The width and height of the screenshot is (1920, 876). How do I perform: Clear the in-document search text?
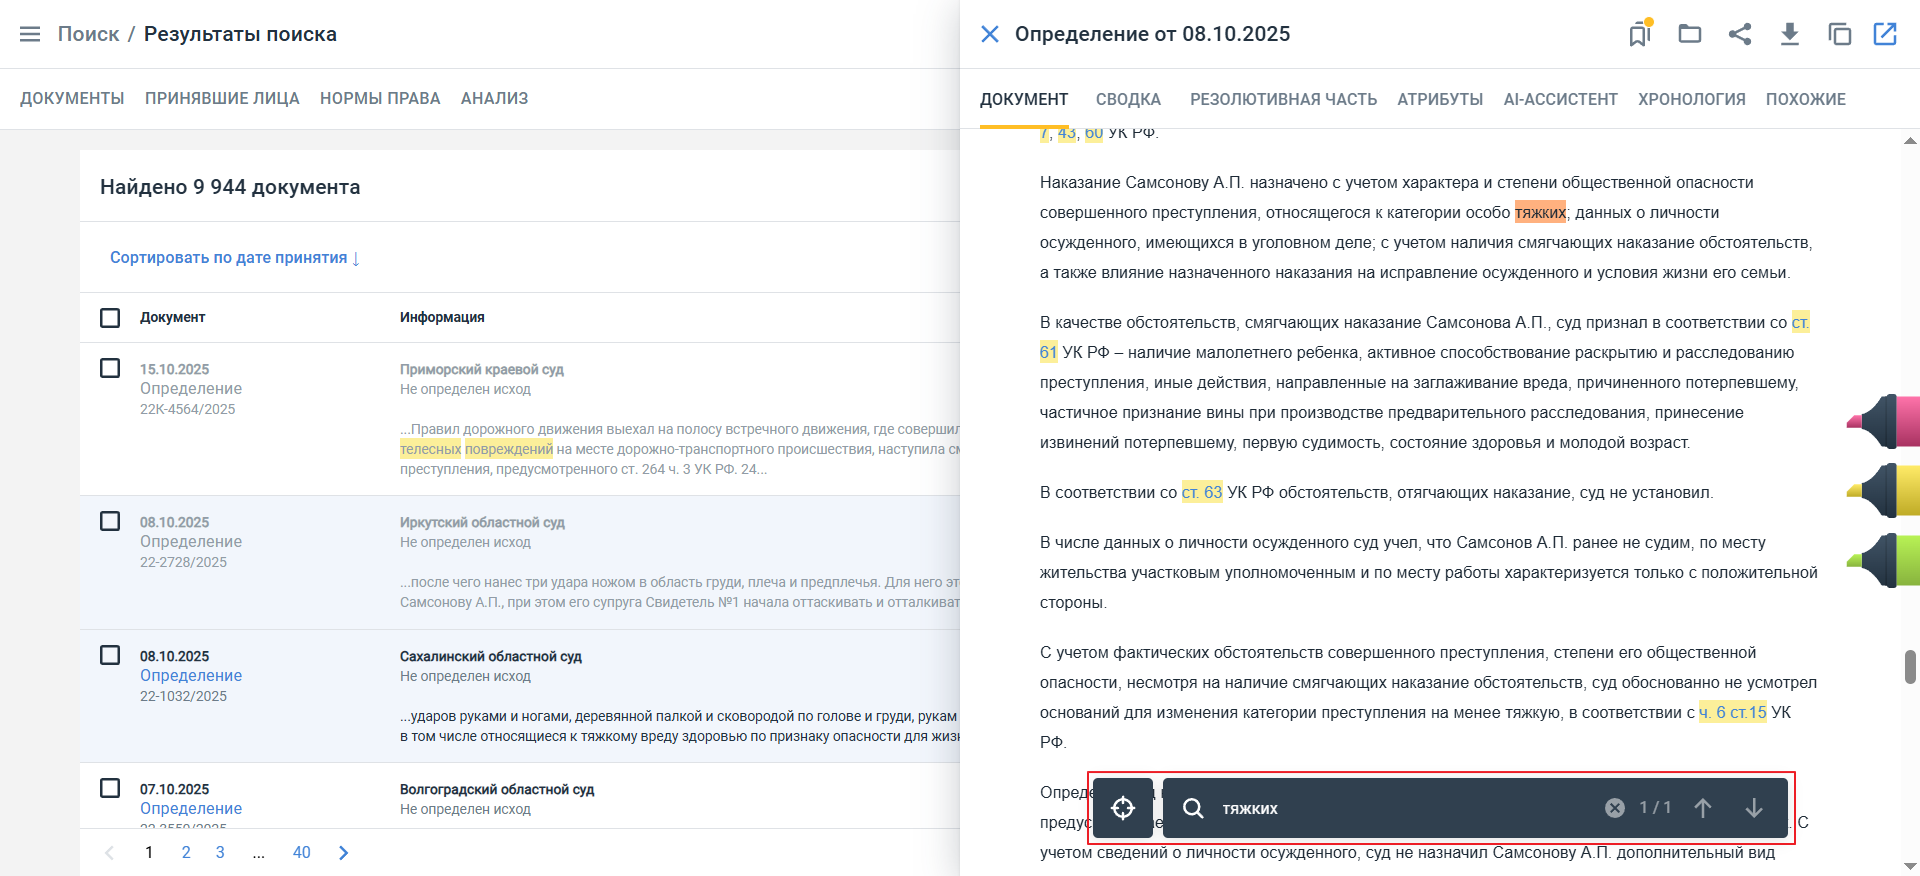[1615, 808]
